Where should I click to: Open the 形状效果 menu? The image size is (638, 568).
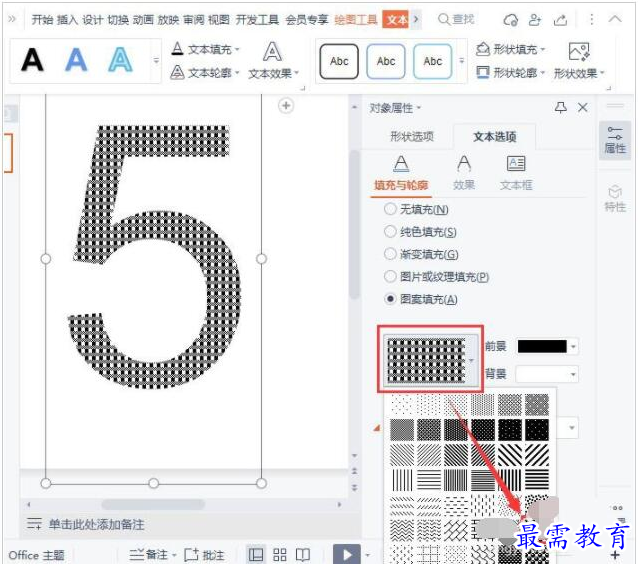pos(579,61)
